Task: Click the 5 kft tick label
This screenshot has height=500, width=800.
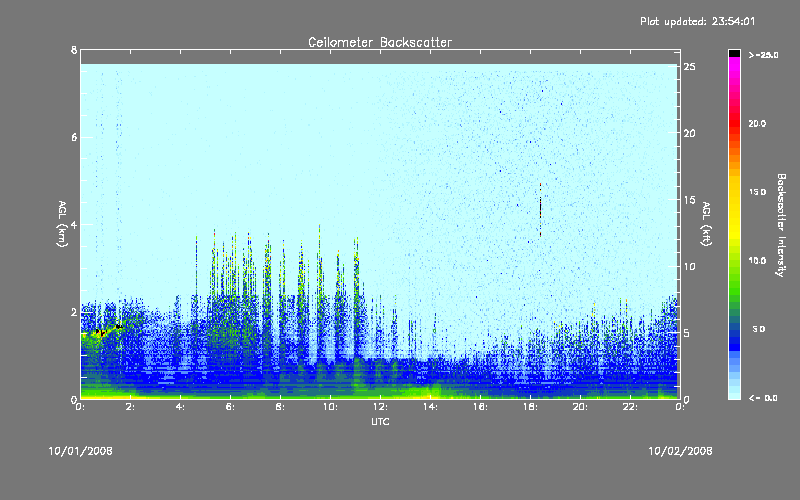Action: pos(687,333)
